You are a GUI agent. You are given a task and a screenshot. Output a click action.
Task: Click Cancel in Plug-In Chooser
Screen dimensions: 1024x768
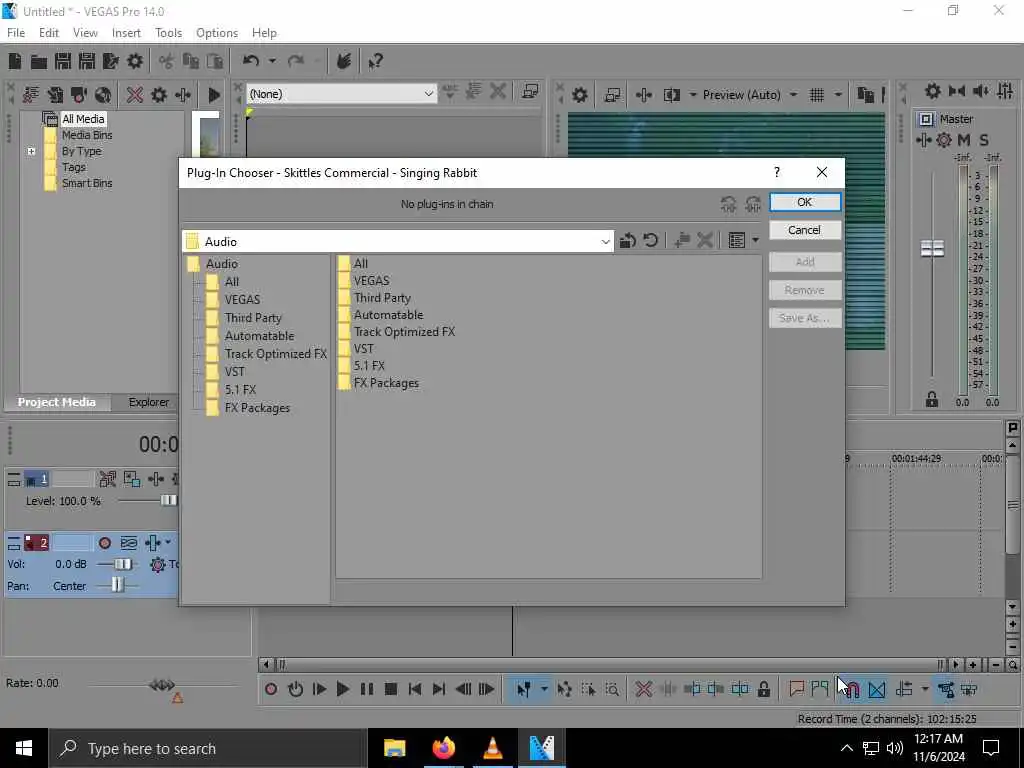805,230
